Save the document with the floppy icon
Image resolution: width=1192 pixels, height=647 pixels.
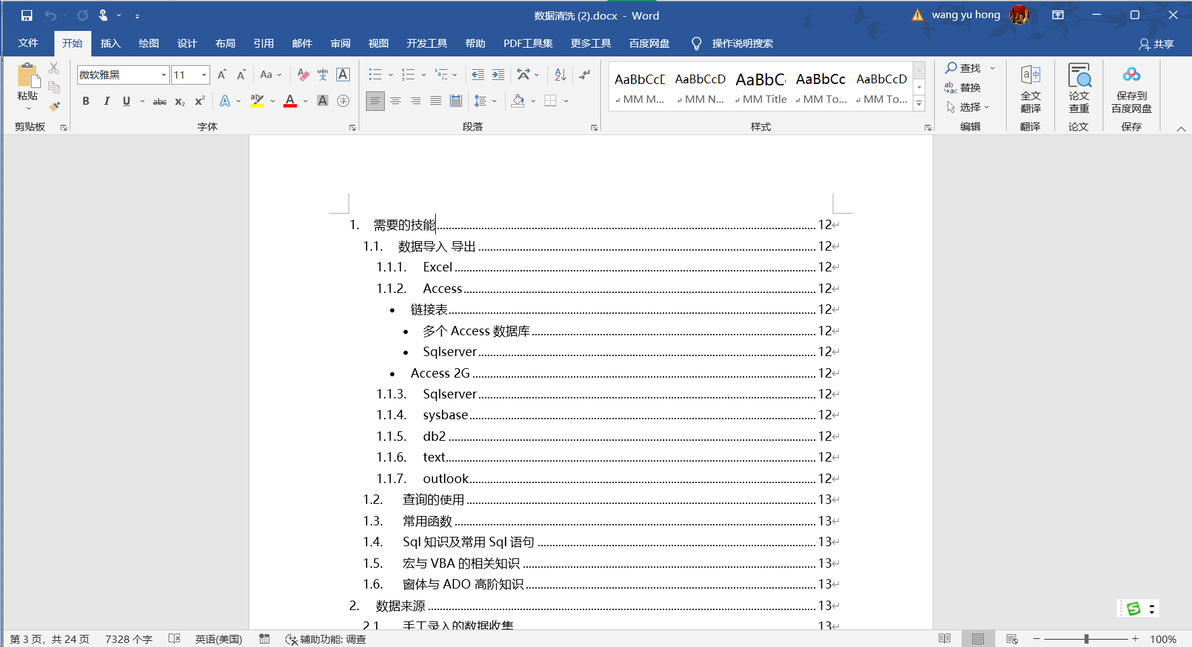tap(27, 15)
